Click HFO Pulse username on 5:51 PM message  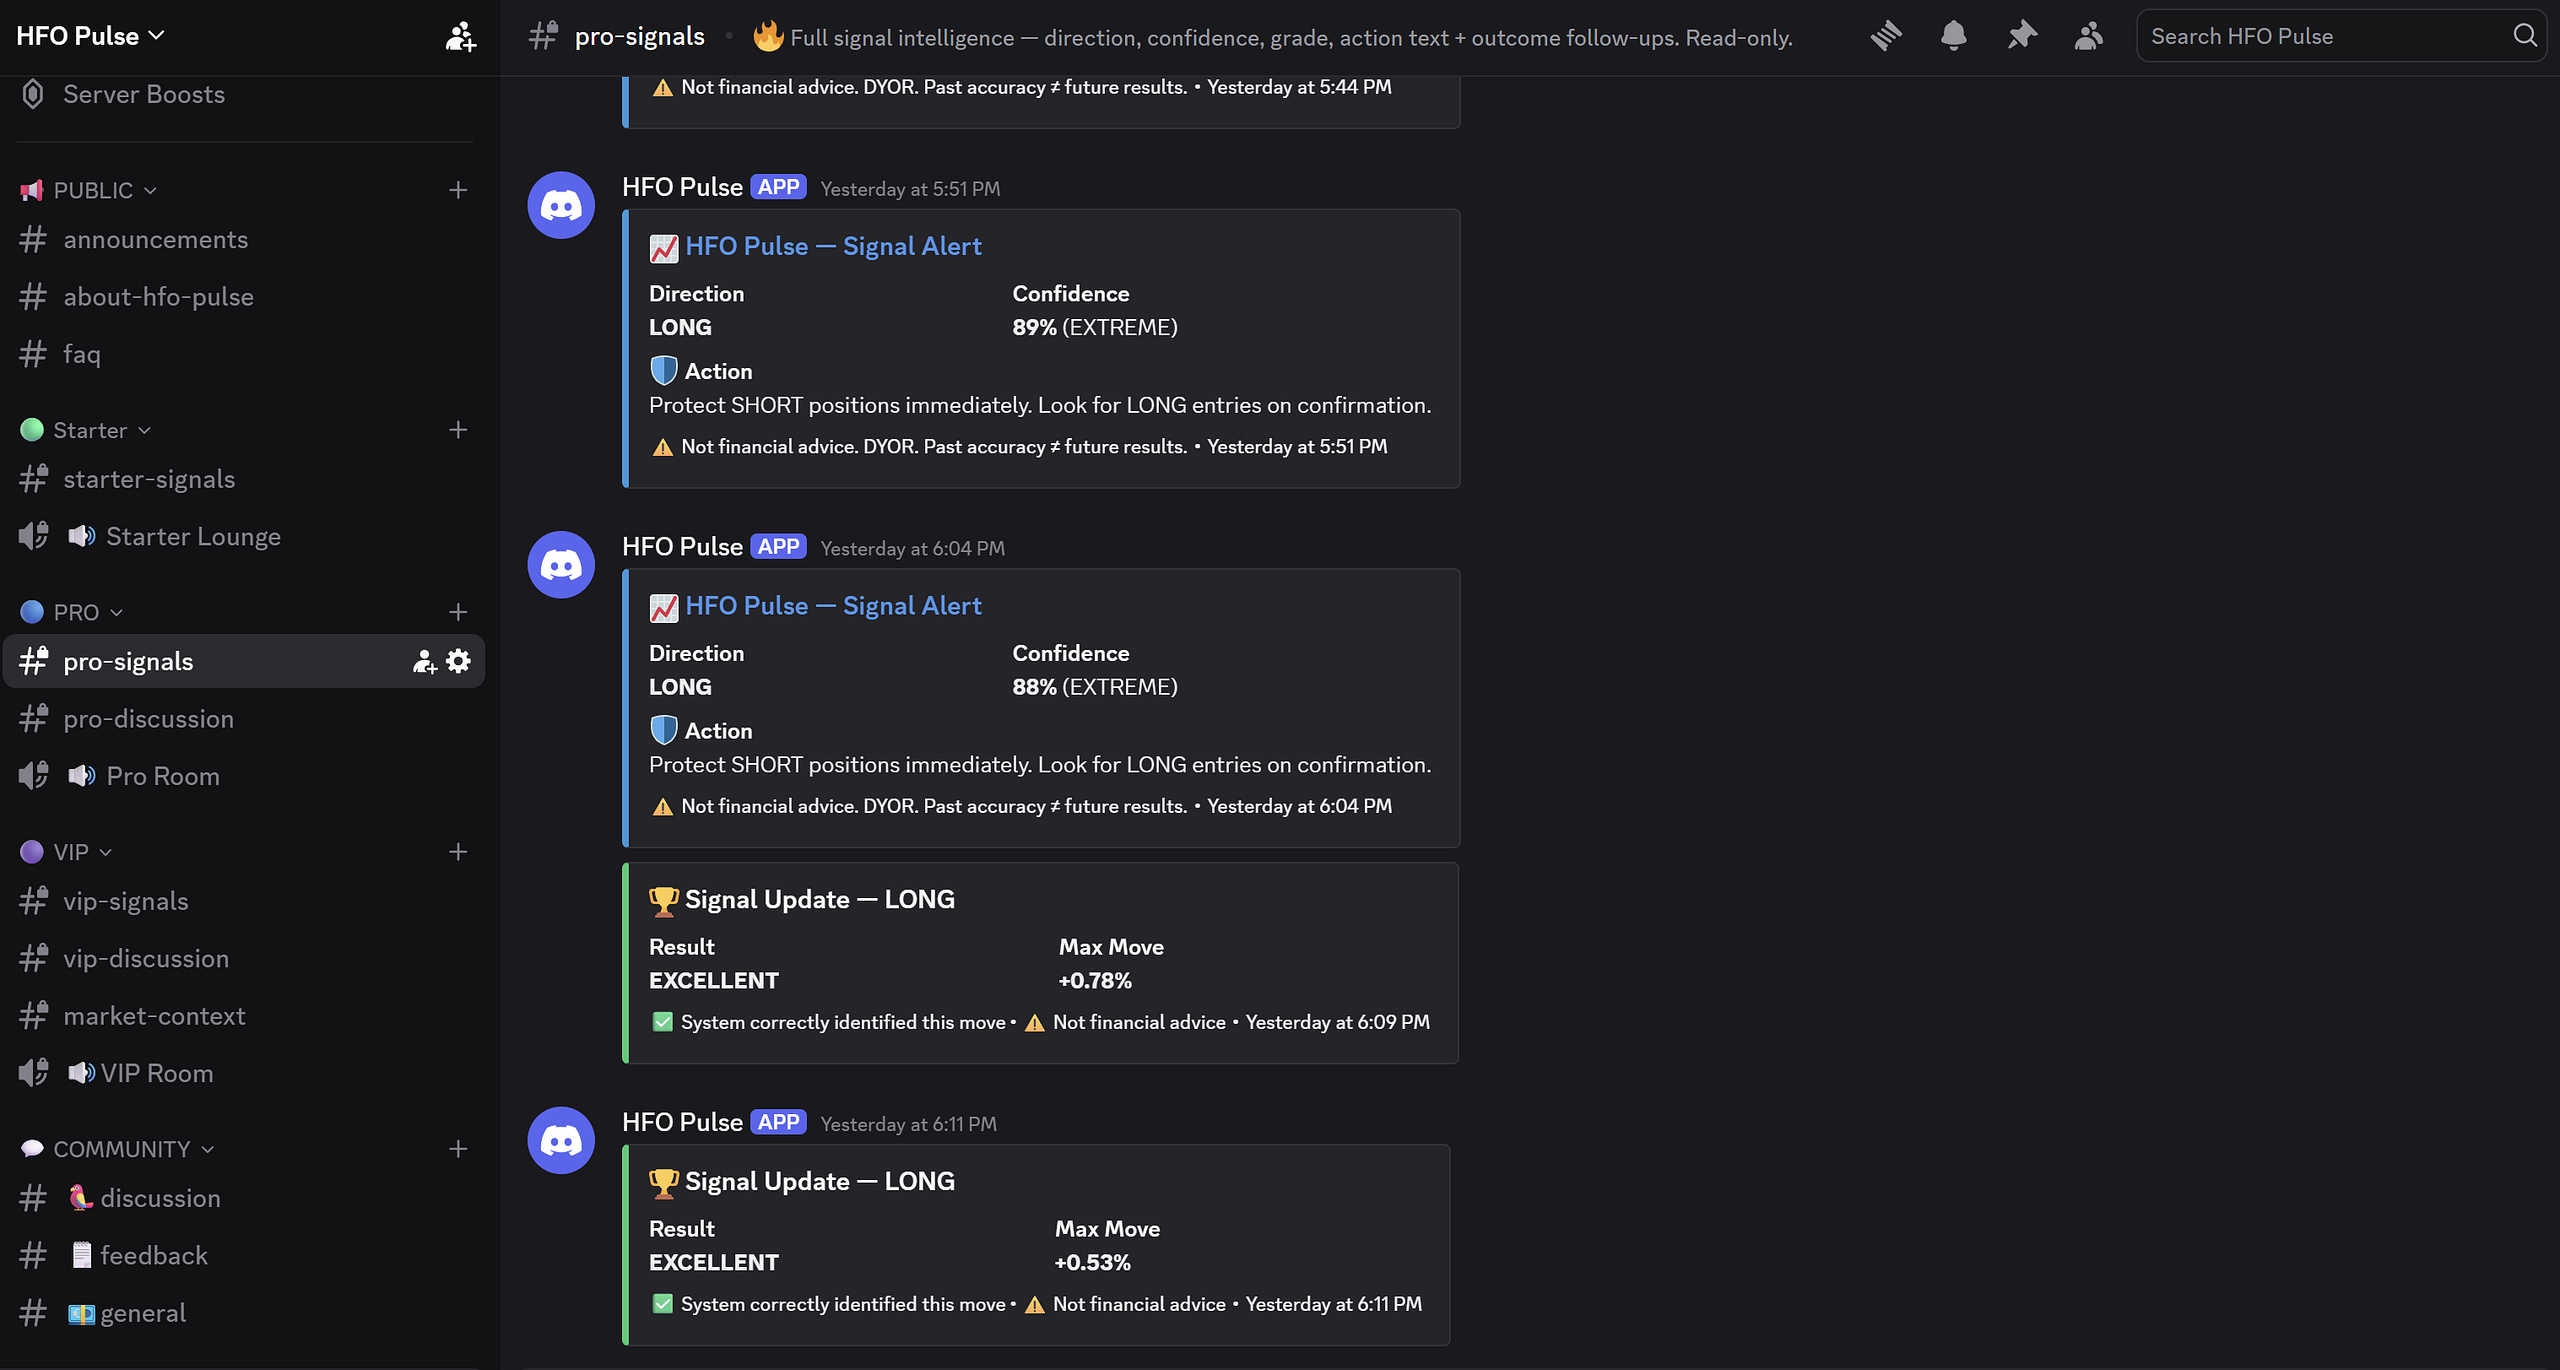click(x=682, y=187)
